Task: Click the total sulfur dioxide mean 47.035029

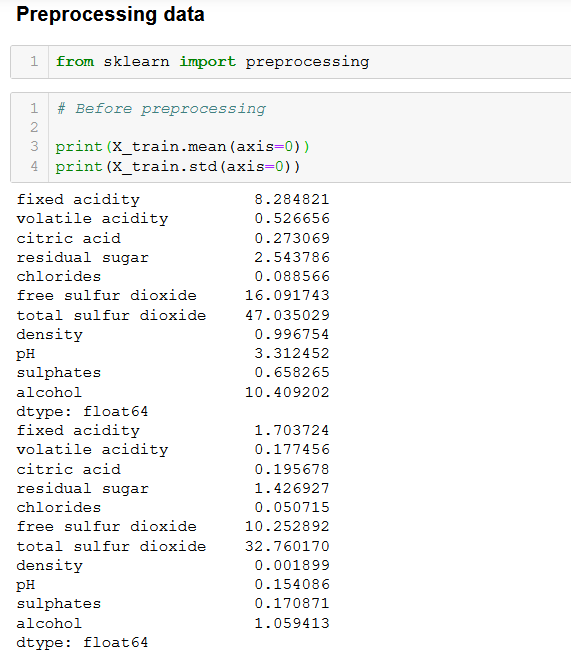Action: tap(287, 315)
